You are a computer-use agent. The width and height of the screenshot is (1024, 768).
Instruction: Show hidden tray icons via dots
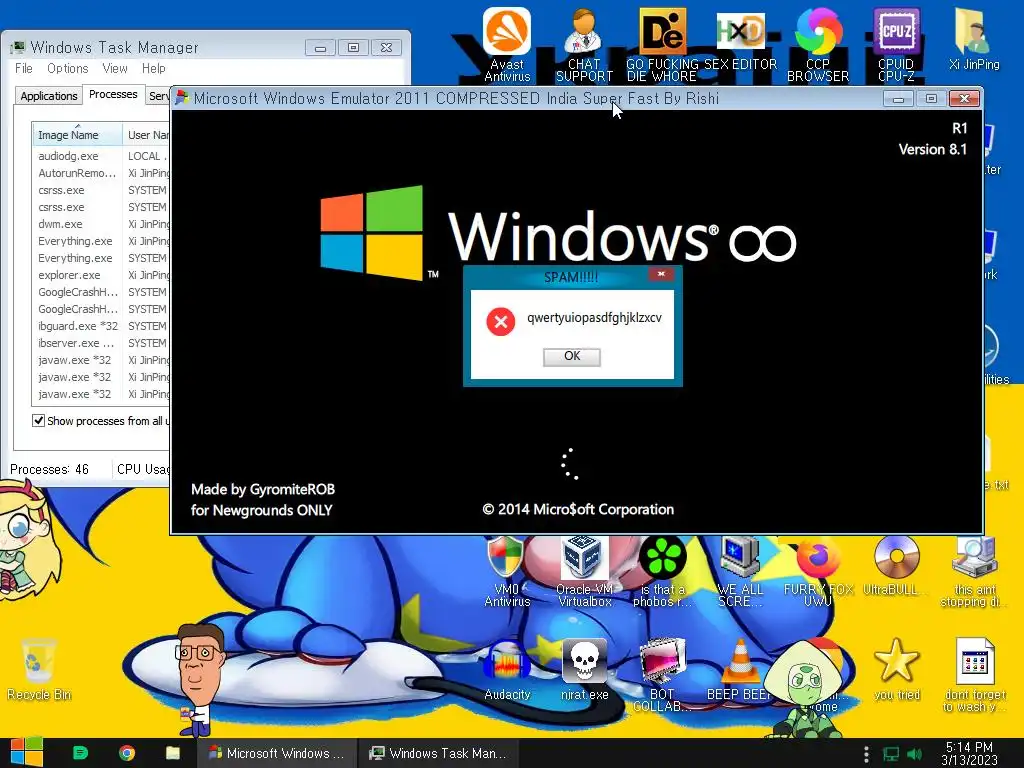click(x=866, y=754)
